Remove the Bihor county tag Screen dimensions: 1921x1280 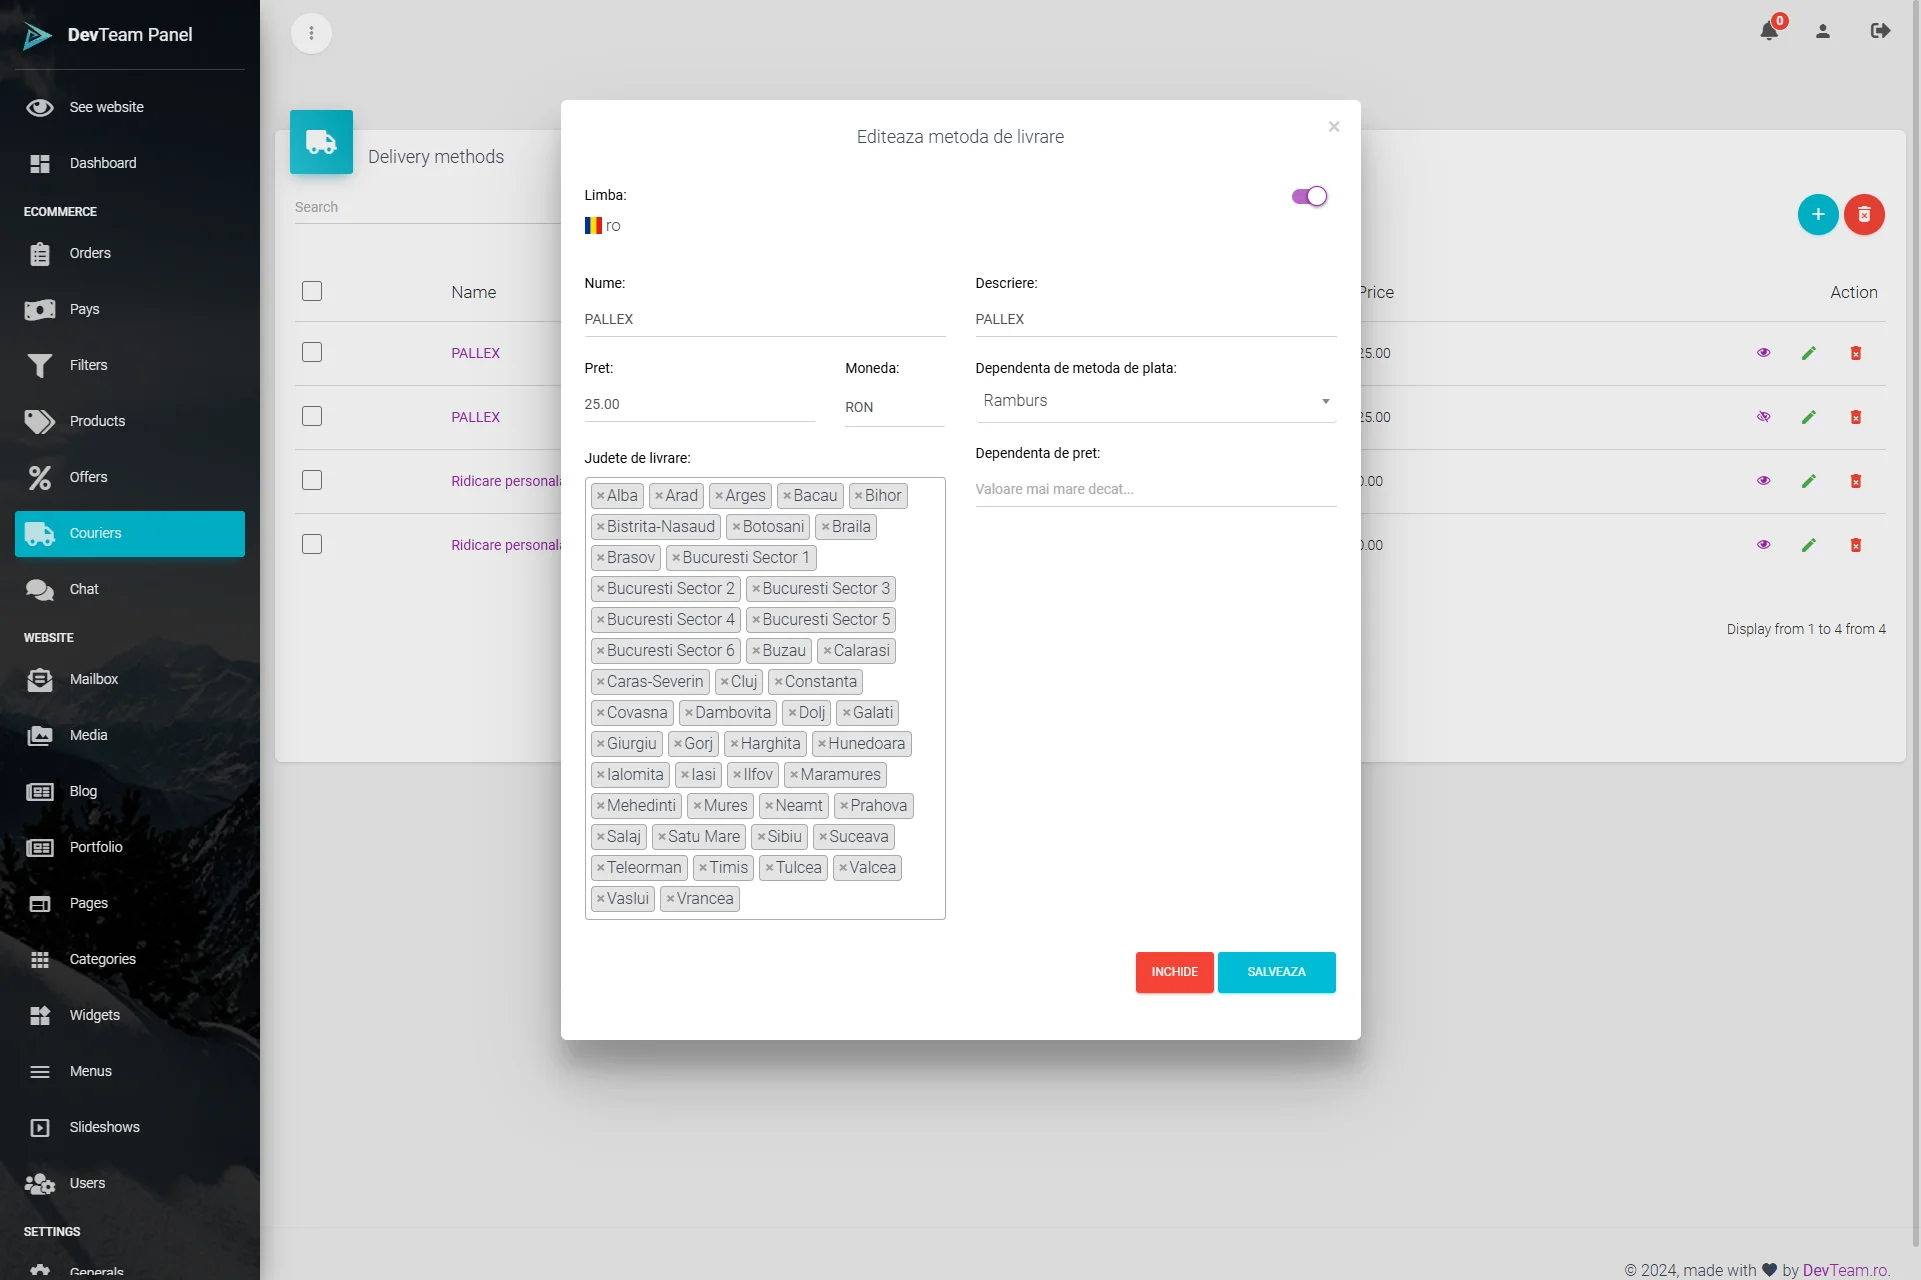point(858,496)
